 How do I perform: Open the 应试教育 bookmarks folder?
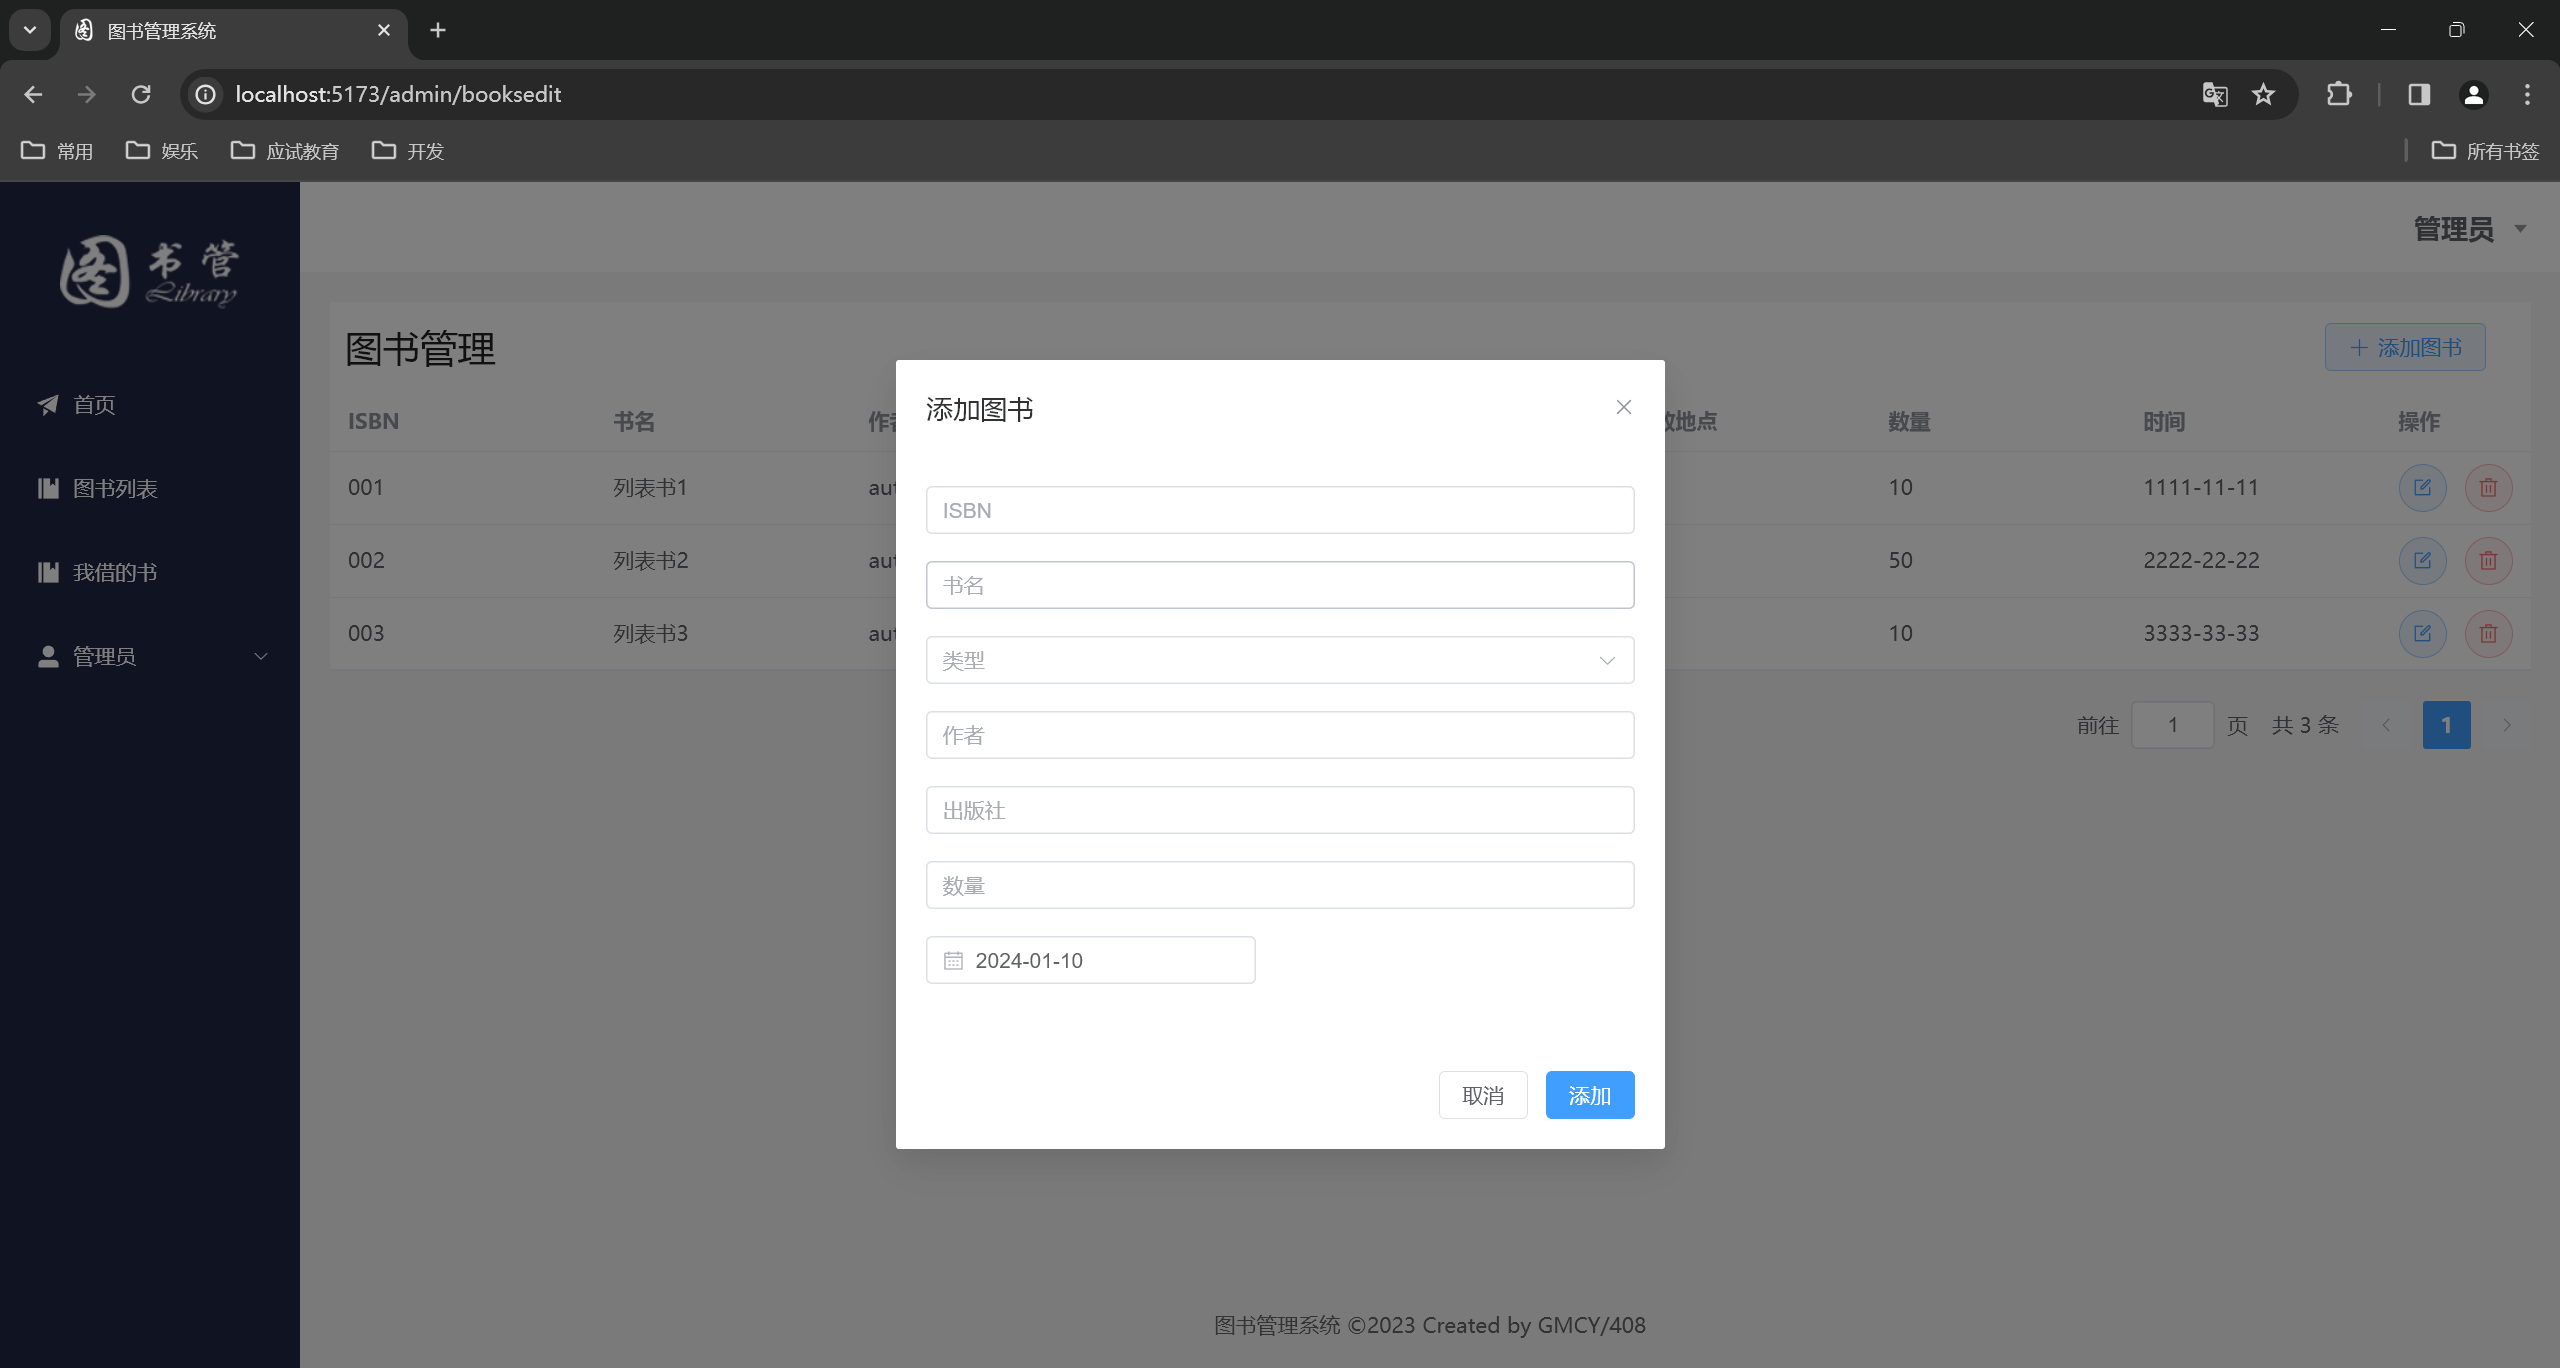pyautogui.click(x=285, y=151)
